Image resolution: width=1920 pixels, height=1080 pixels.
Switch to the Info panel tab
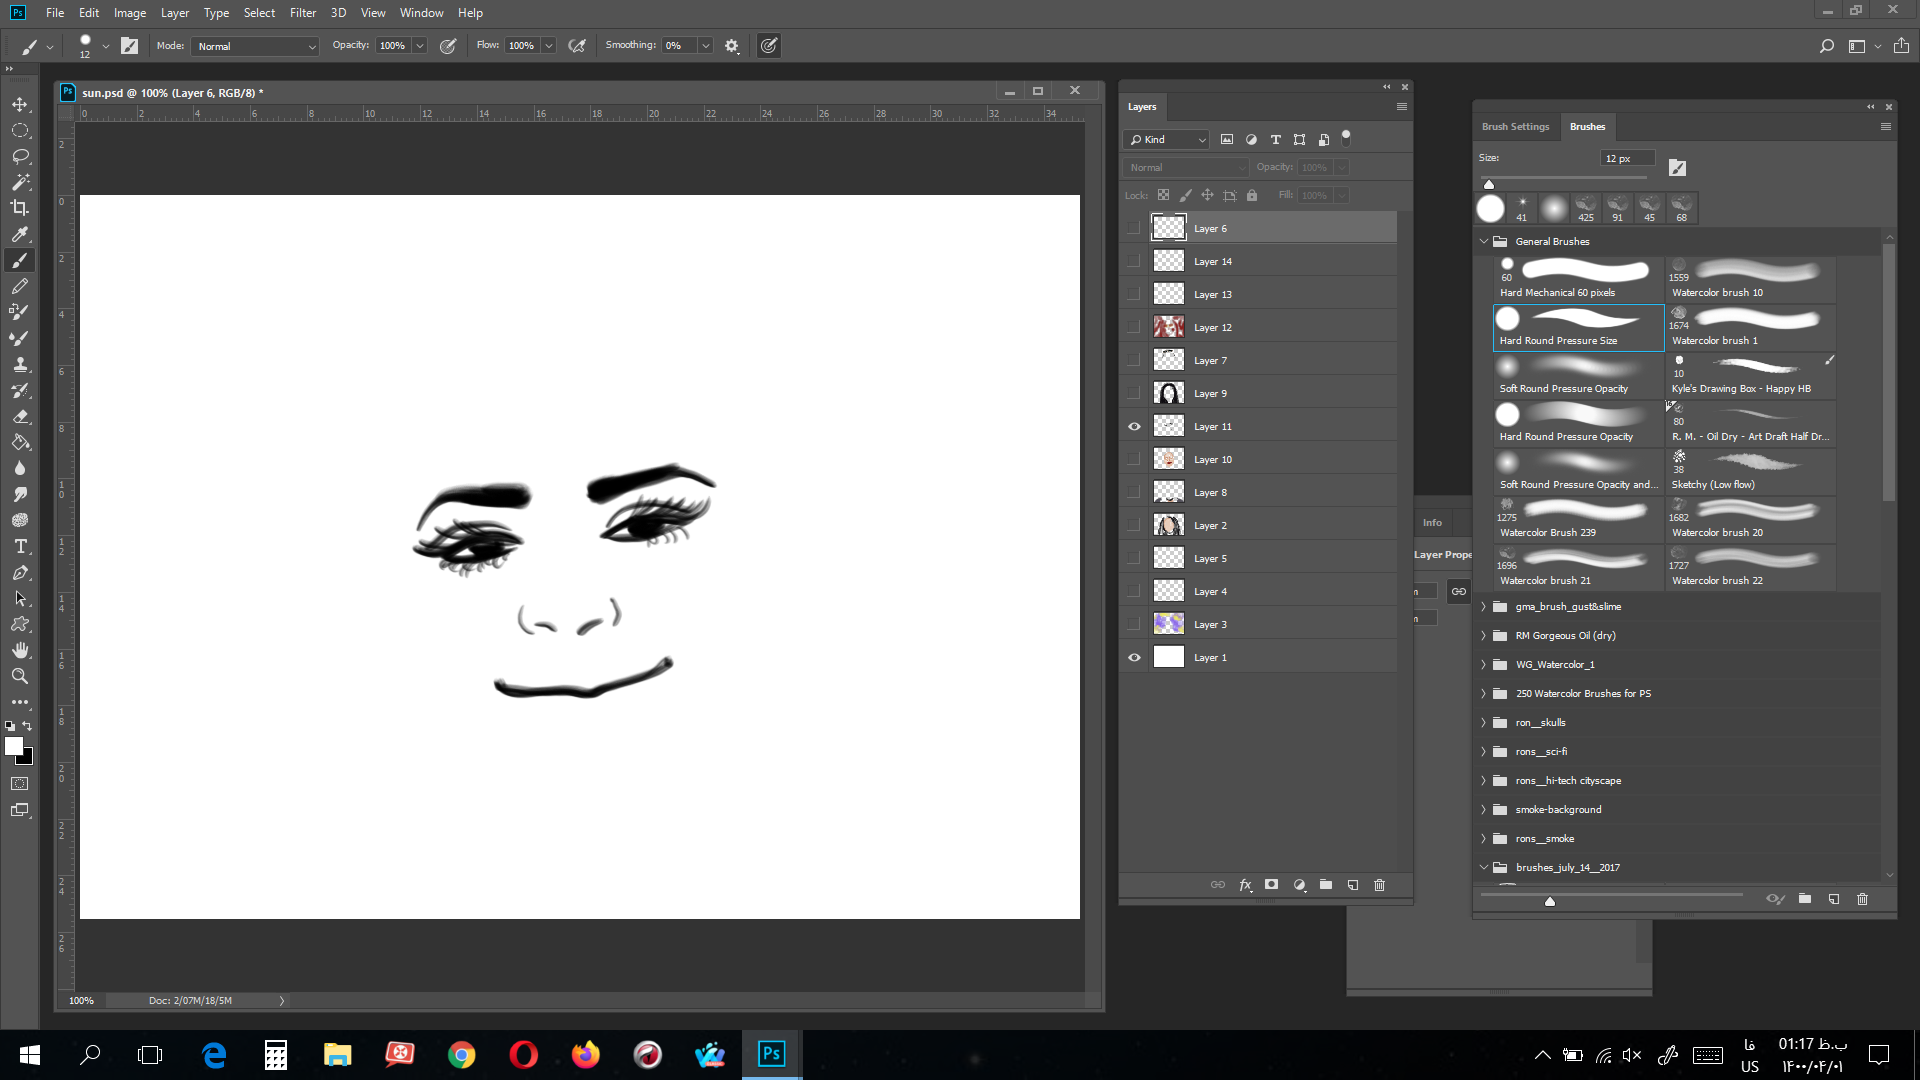[1432, 523]
